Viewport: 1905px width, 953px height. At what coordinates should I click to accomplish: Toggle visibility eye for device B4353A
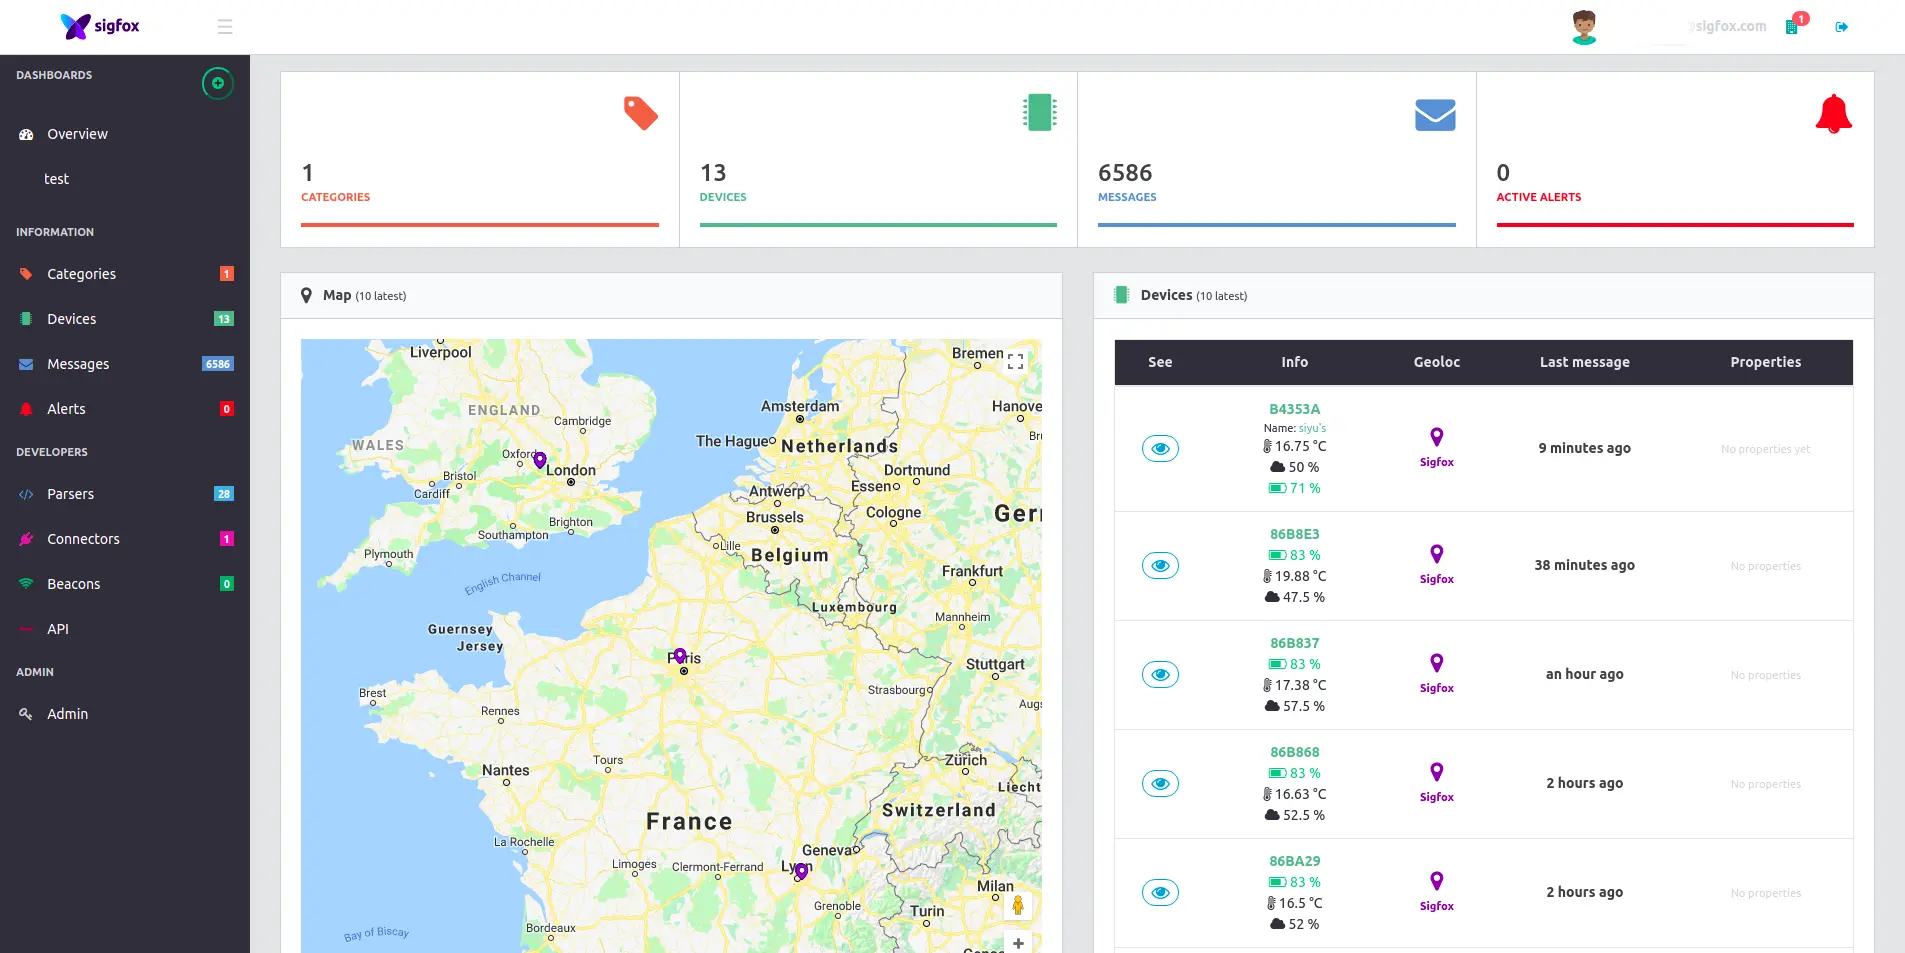1160,448
